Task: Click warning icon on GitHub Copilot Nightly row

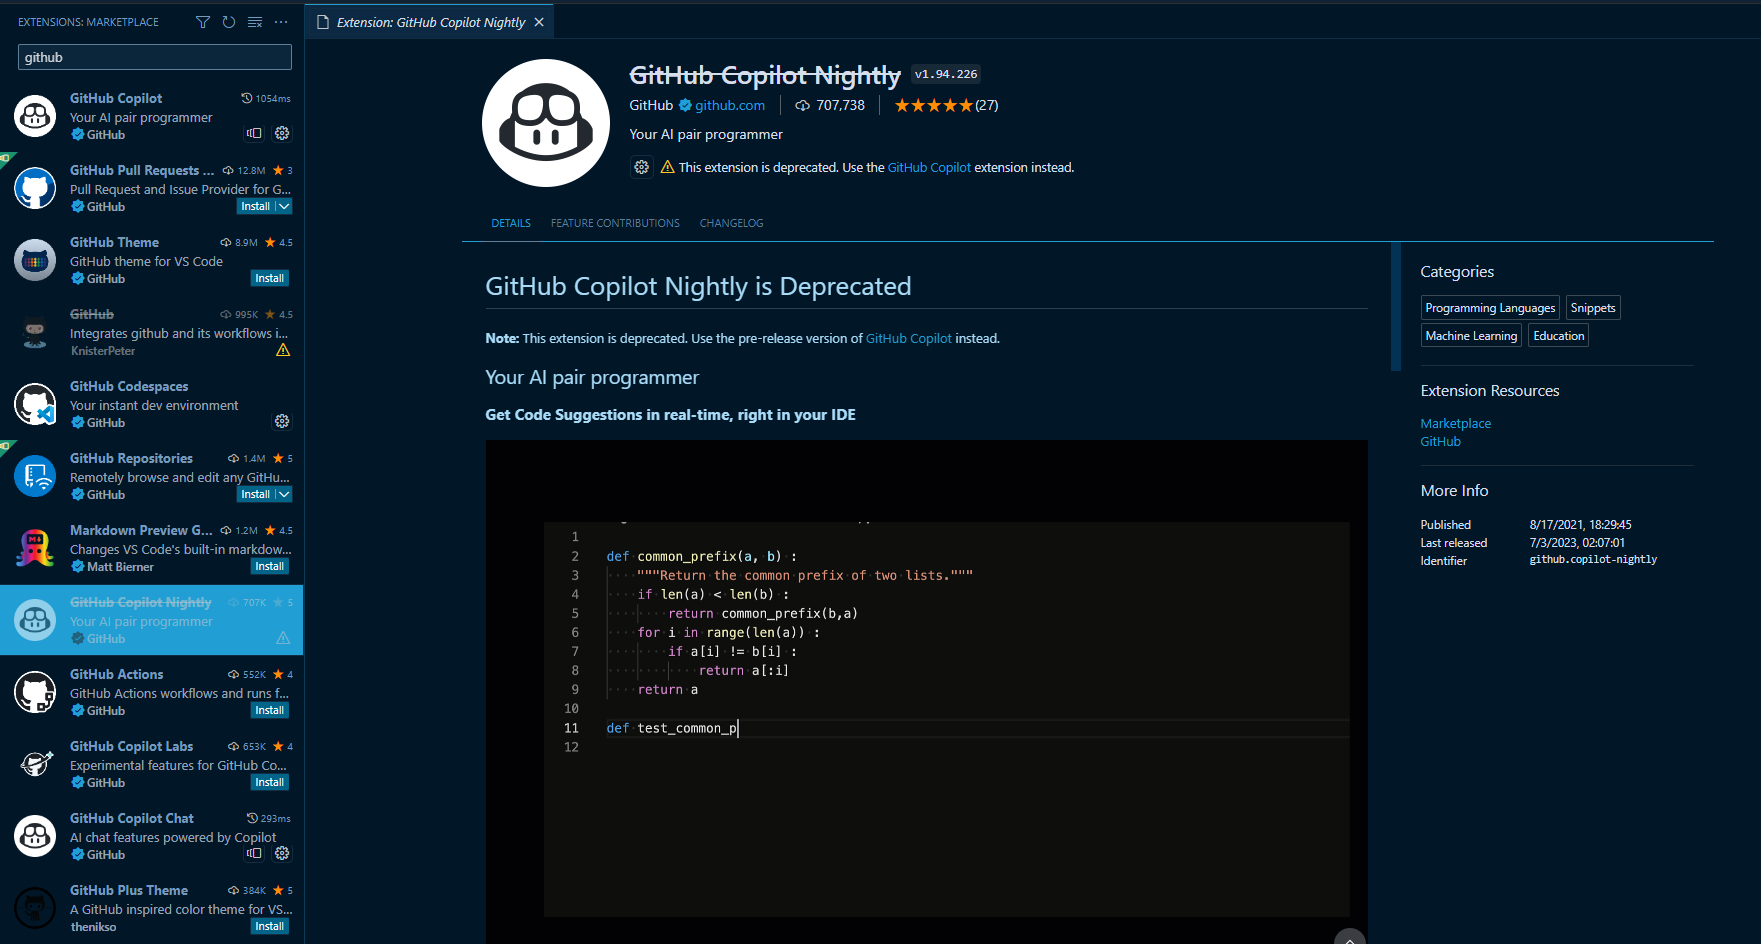Action: 283,638
